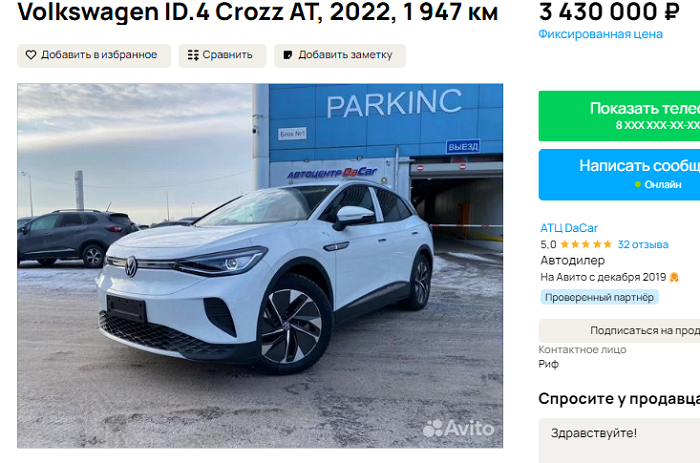Click the Фиксированная цена link
This screenshot has height=463, width=700.
(600, 34)
